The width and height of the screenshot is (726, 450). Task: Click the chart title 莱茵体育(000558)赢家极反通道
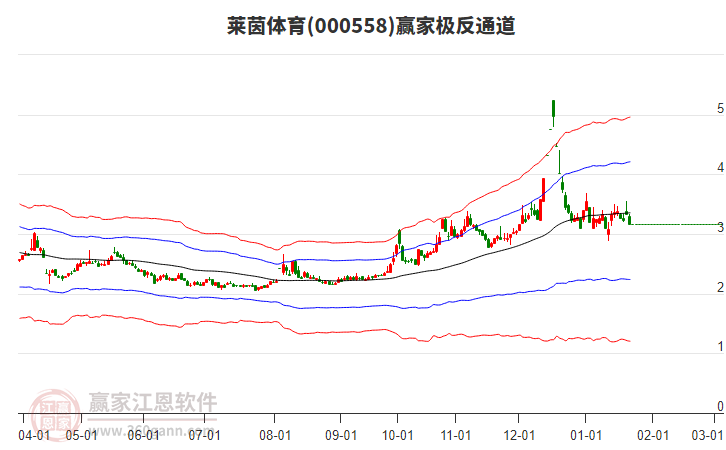coord(371,26)
